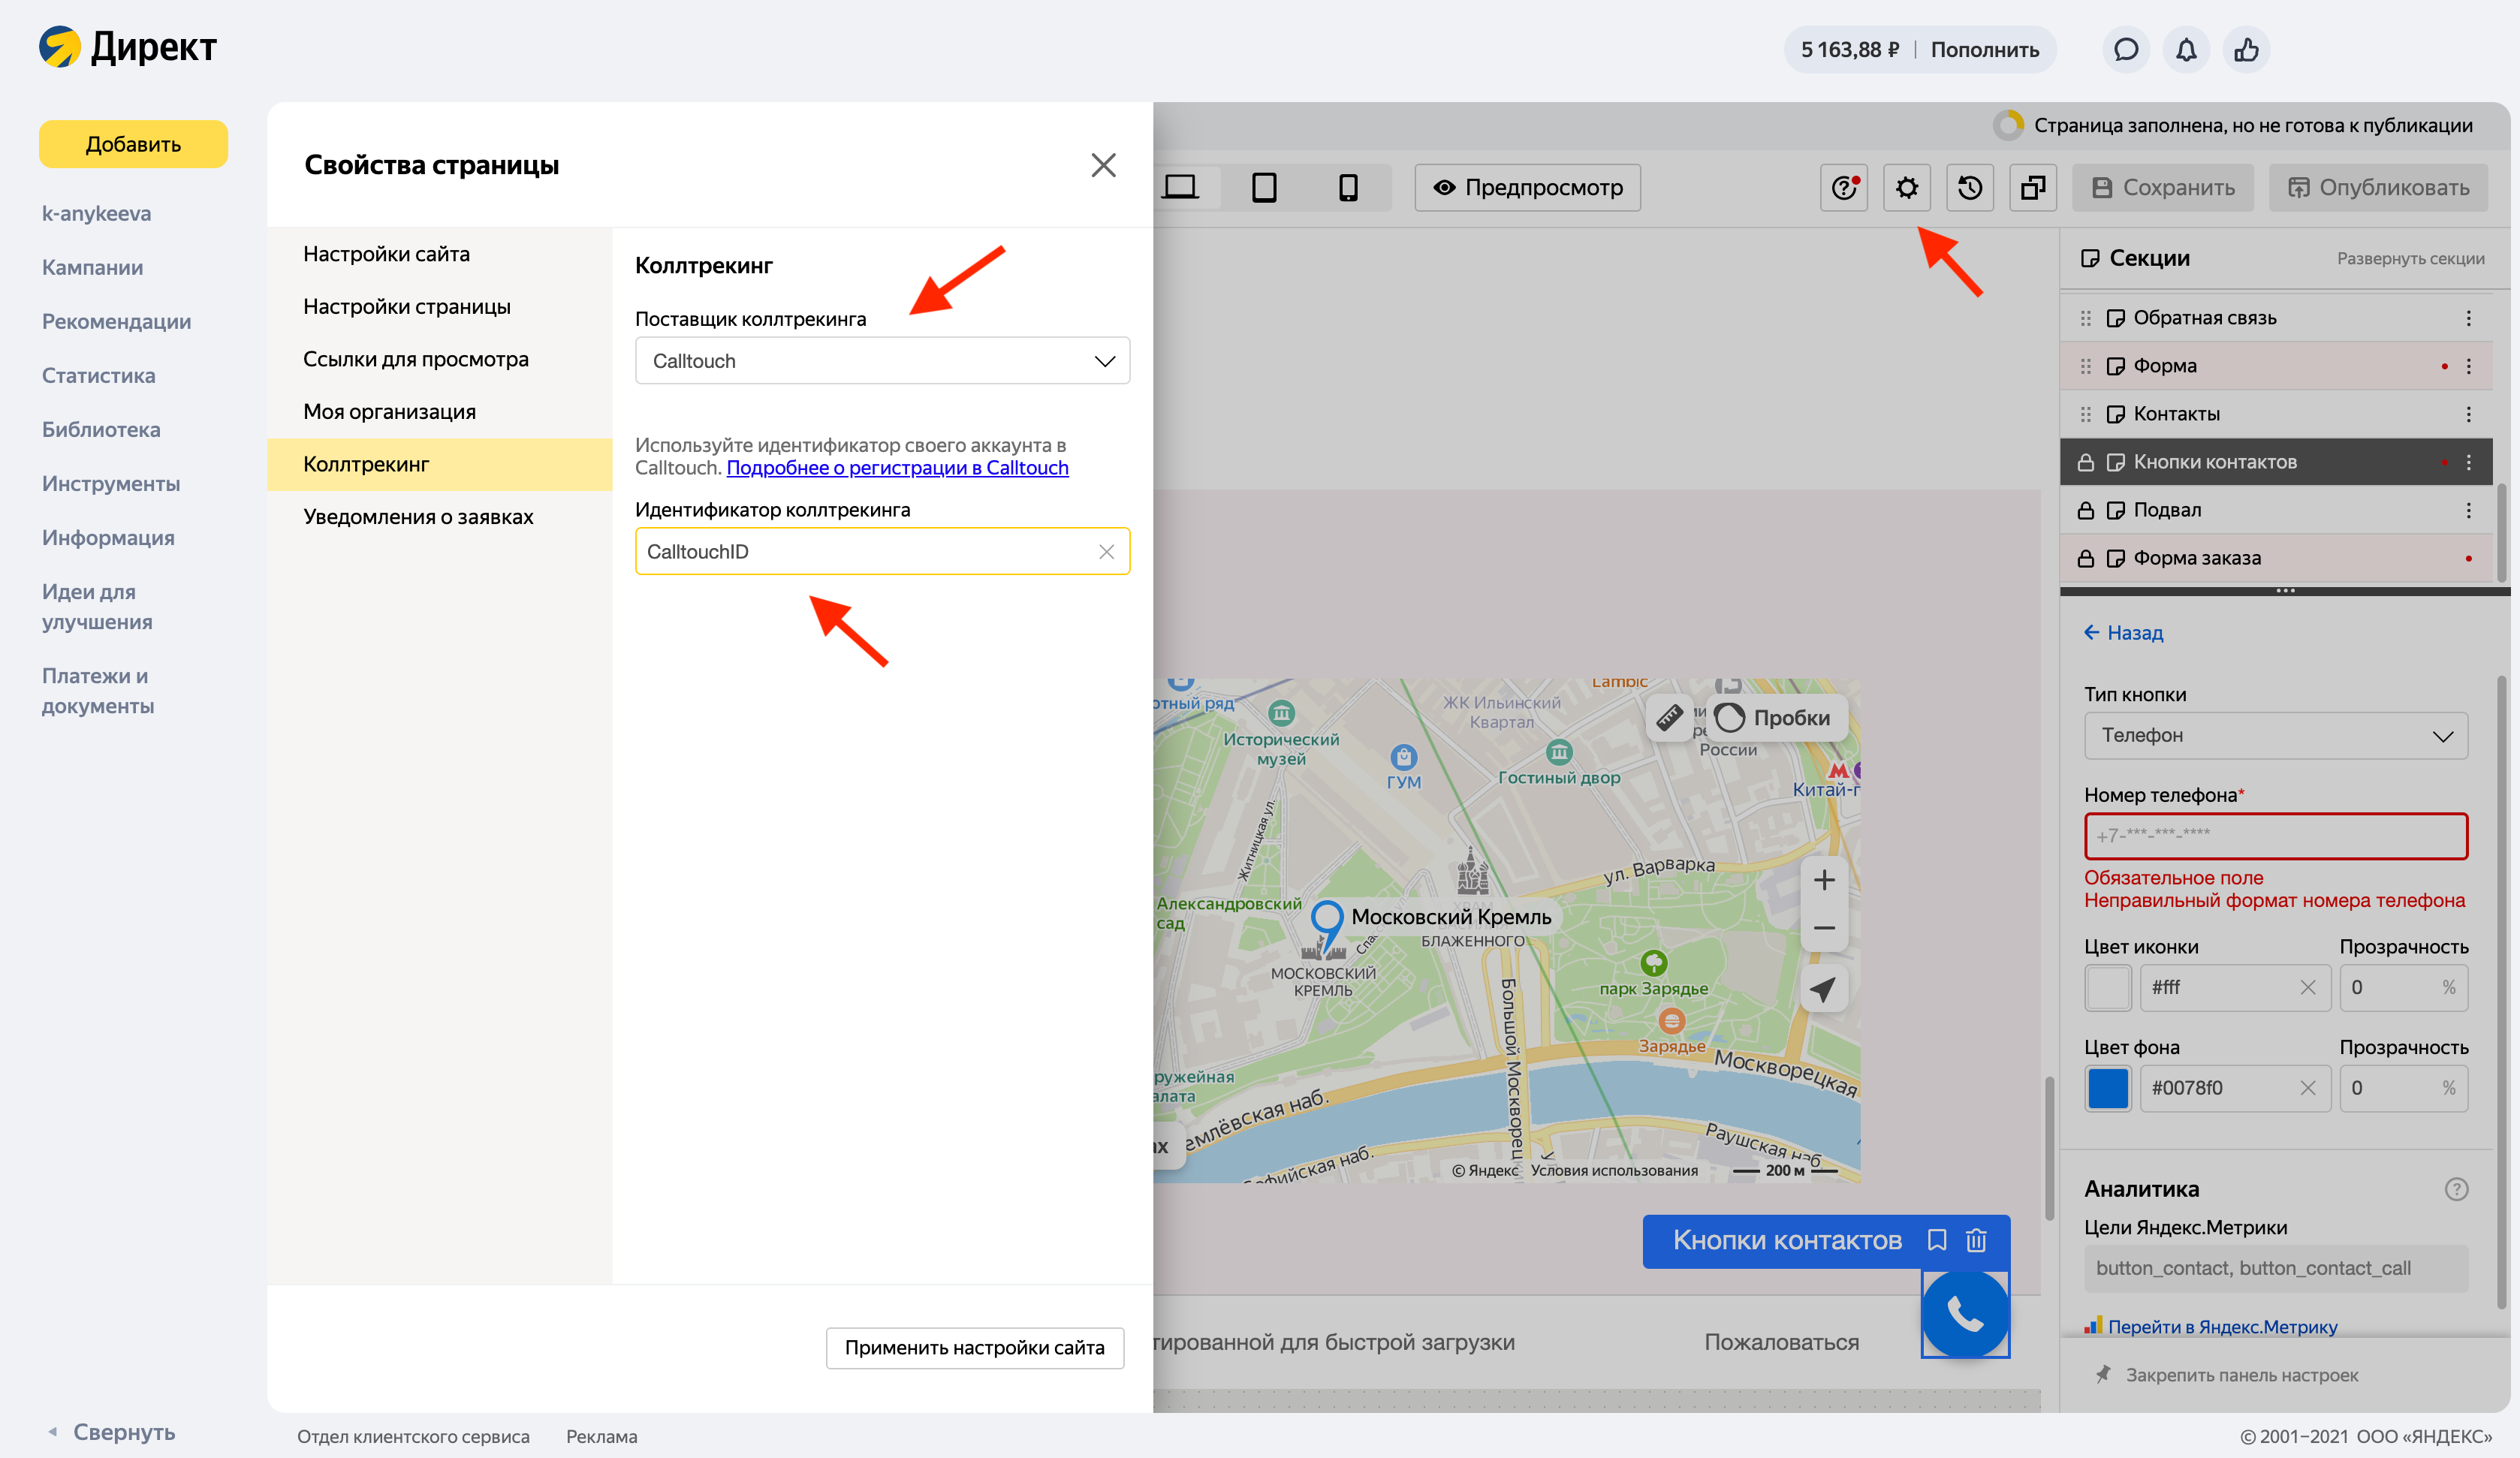This screenshot has height=1458, width=2520.
Task: Click the thumbs-up feedback icon
Action: pos(2246,49)
